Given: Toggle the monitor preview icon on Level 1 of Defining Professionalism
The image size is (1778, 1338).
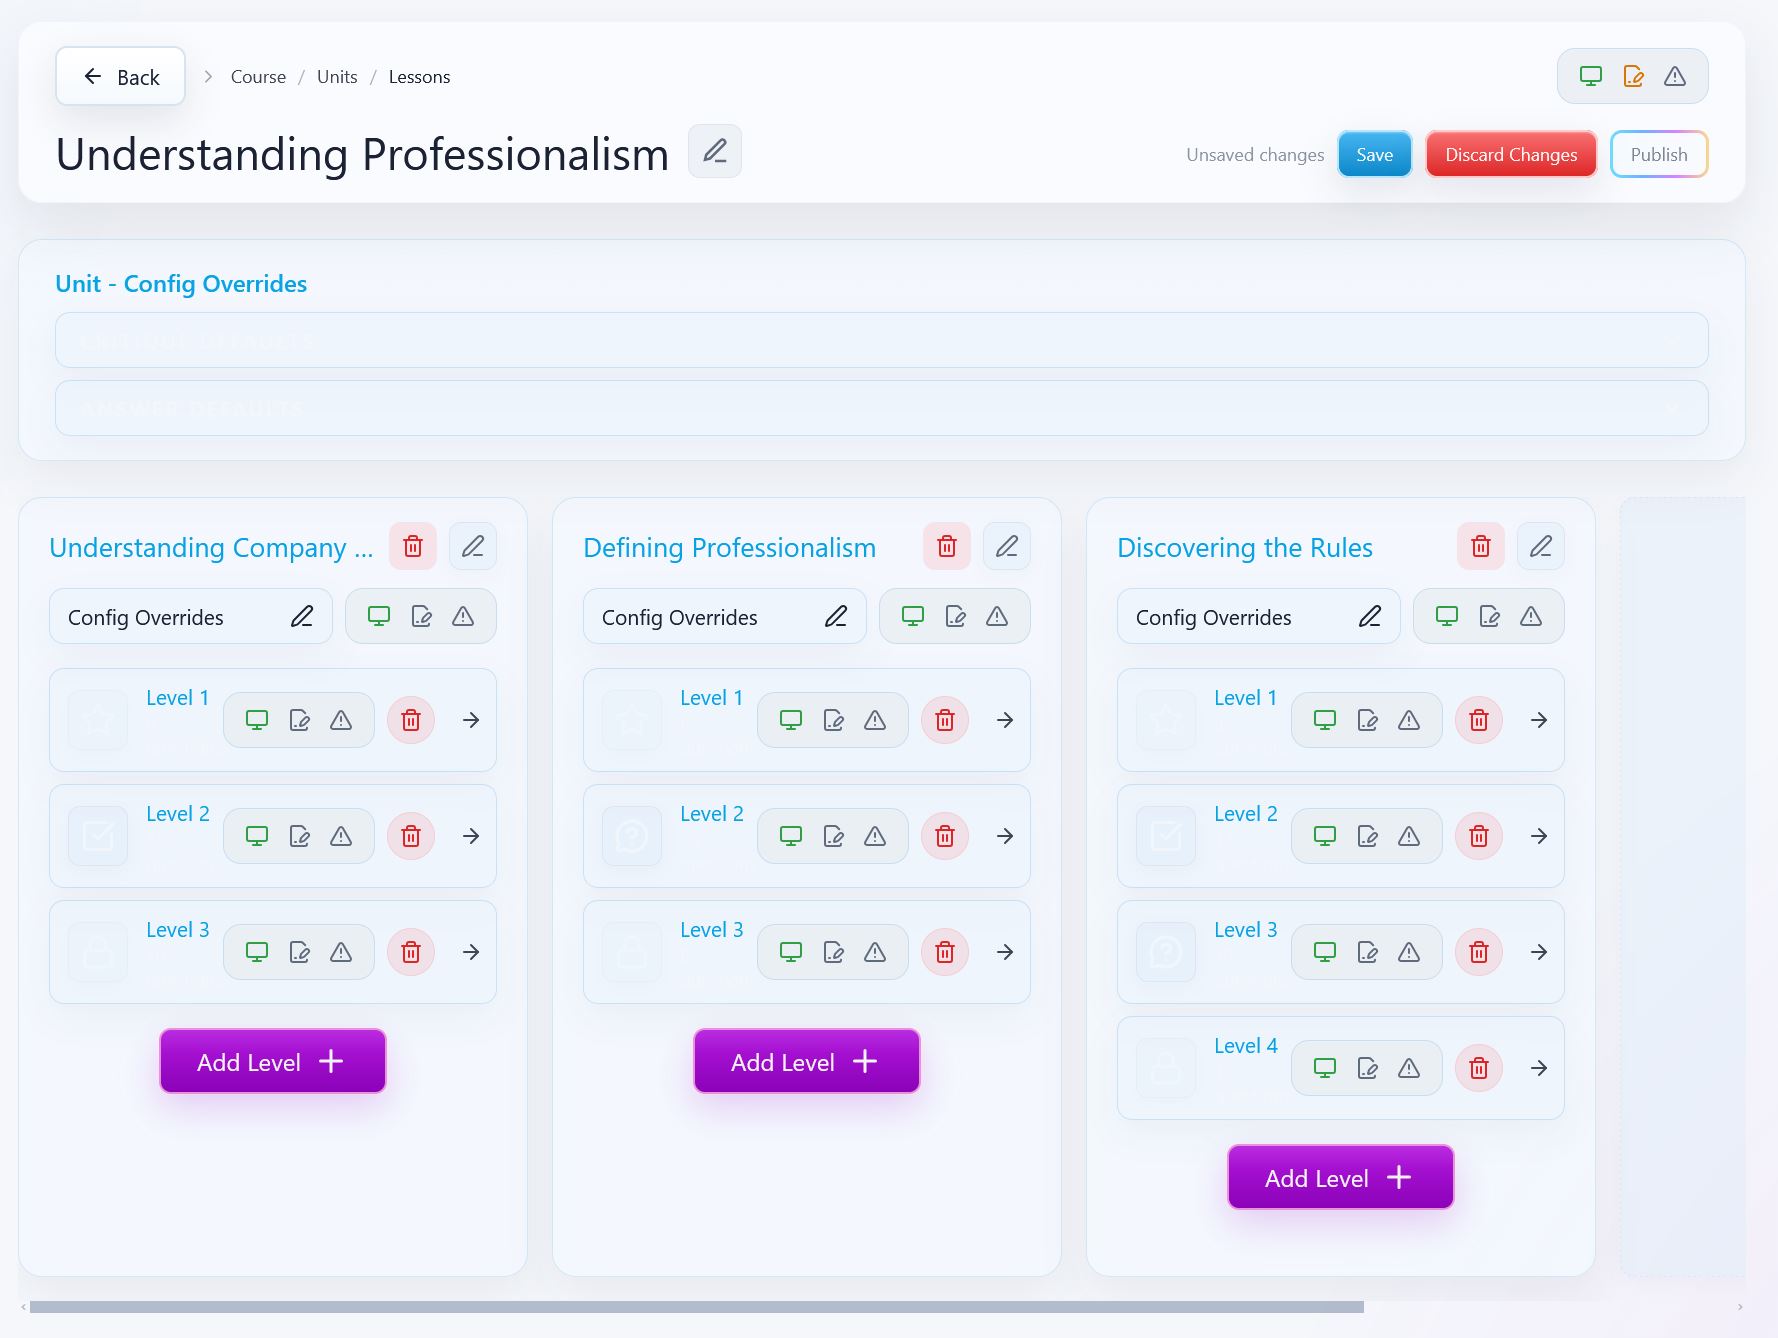Looking at the screenshot, I should (x=790, y=719).
